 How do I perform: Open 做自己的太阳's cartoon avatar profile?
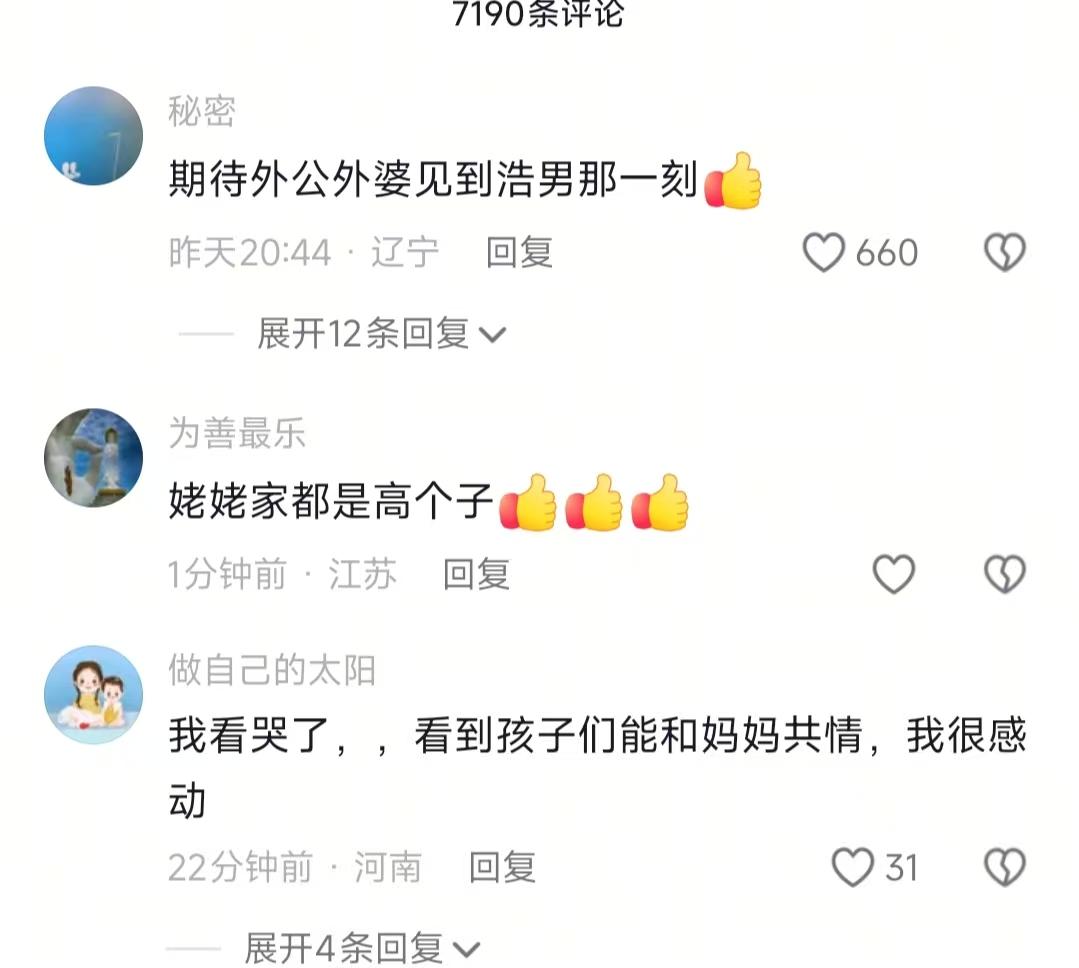[94, 694]
